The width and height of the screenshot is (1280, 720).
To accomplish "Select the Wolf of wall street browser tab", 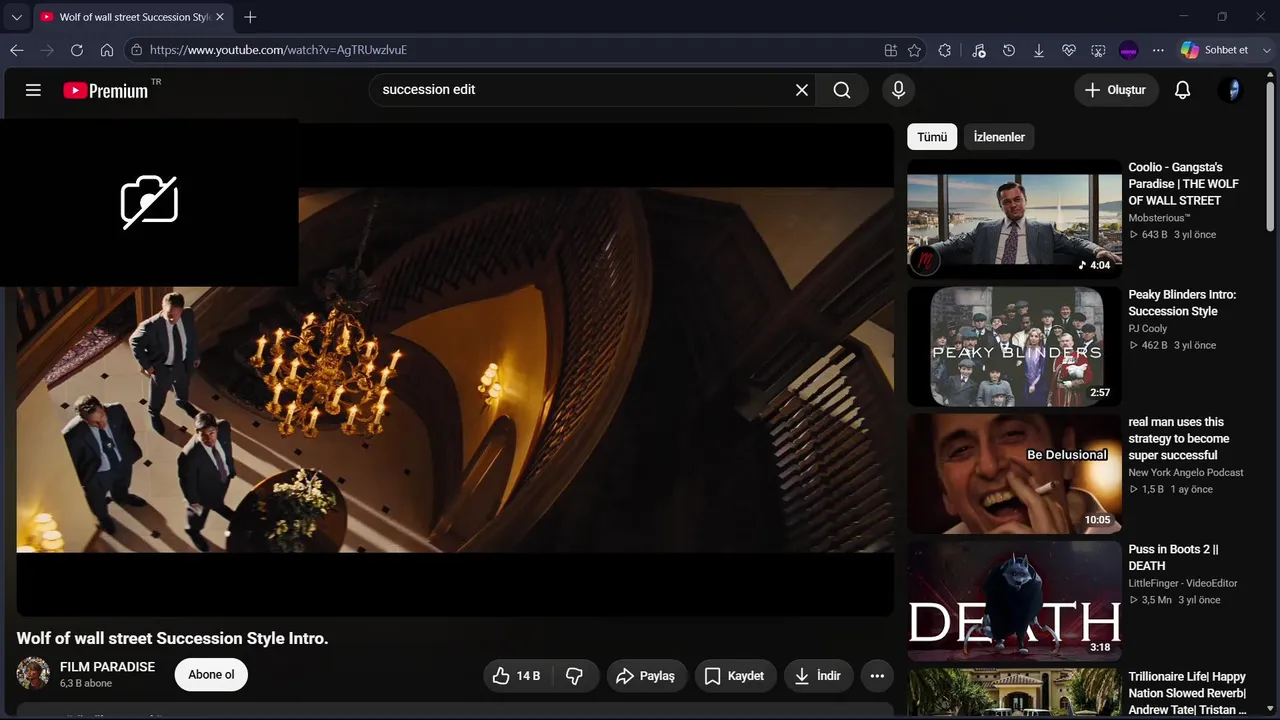I will click(132, 17).
